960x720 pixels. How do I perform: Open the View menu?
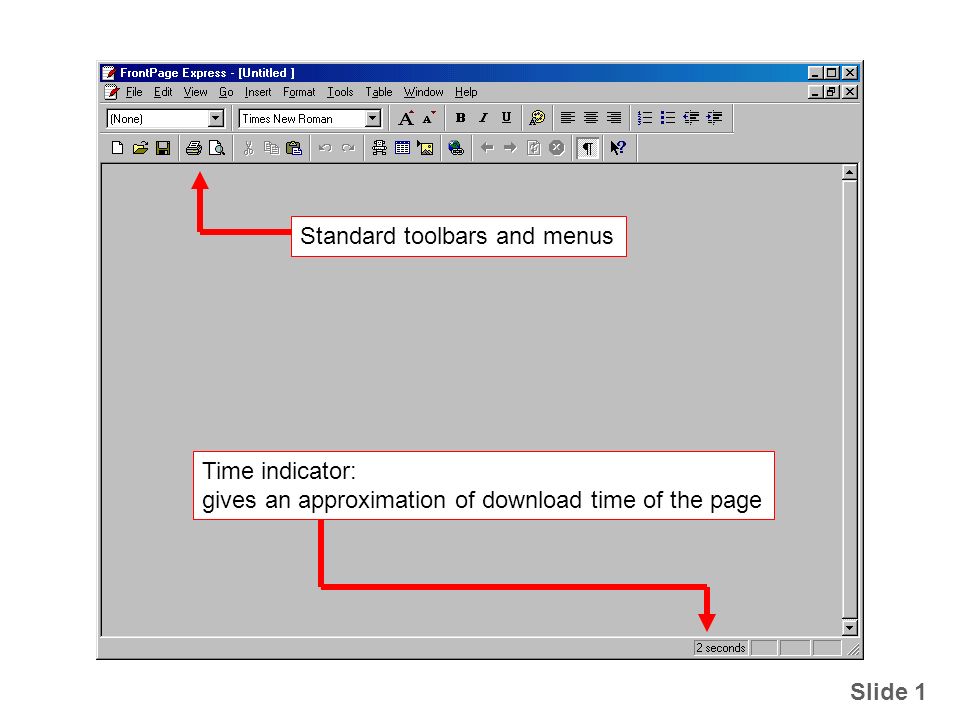click(195, 92)
